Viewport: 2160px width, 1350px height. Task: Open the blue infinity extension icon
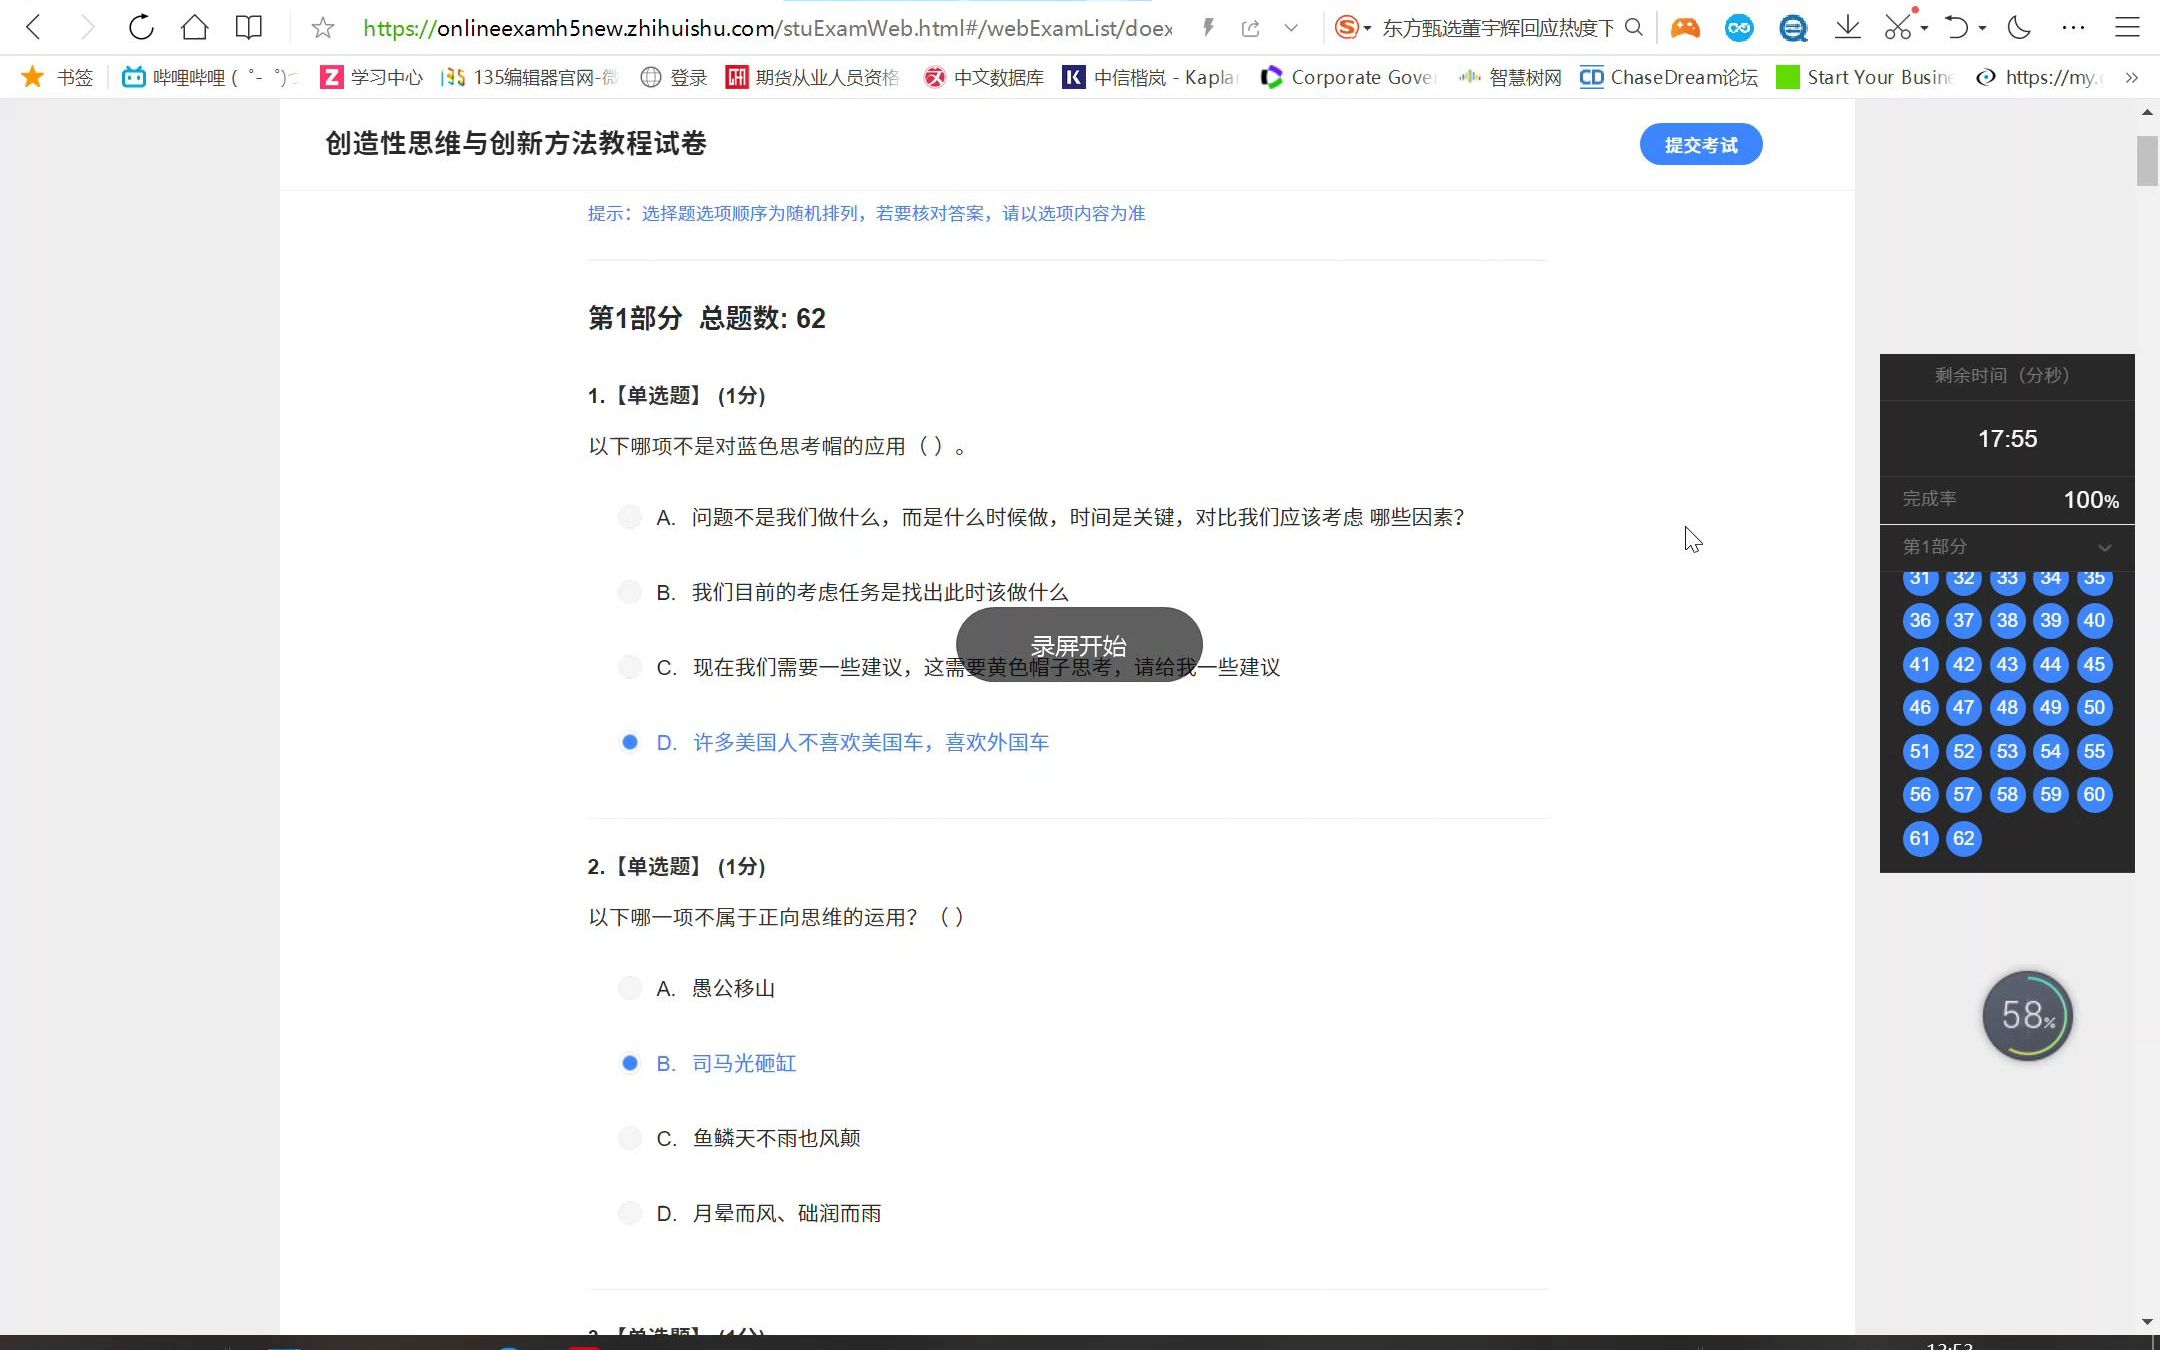click(x=1739, y=28)
